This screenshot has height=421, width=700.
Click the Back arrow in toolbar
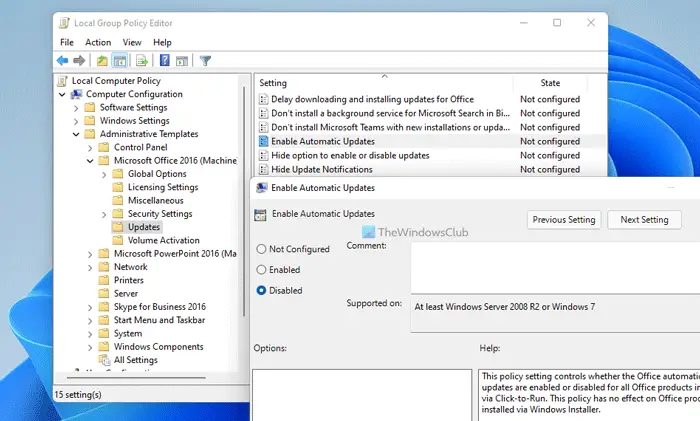[63, 60]
